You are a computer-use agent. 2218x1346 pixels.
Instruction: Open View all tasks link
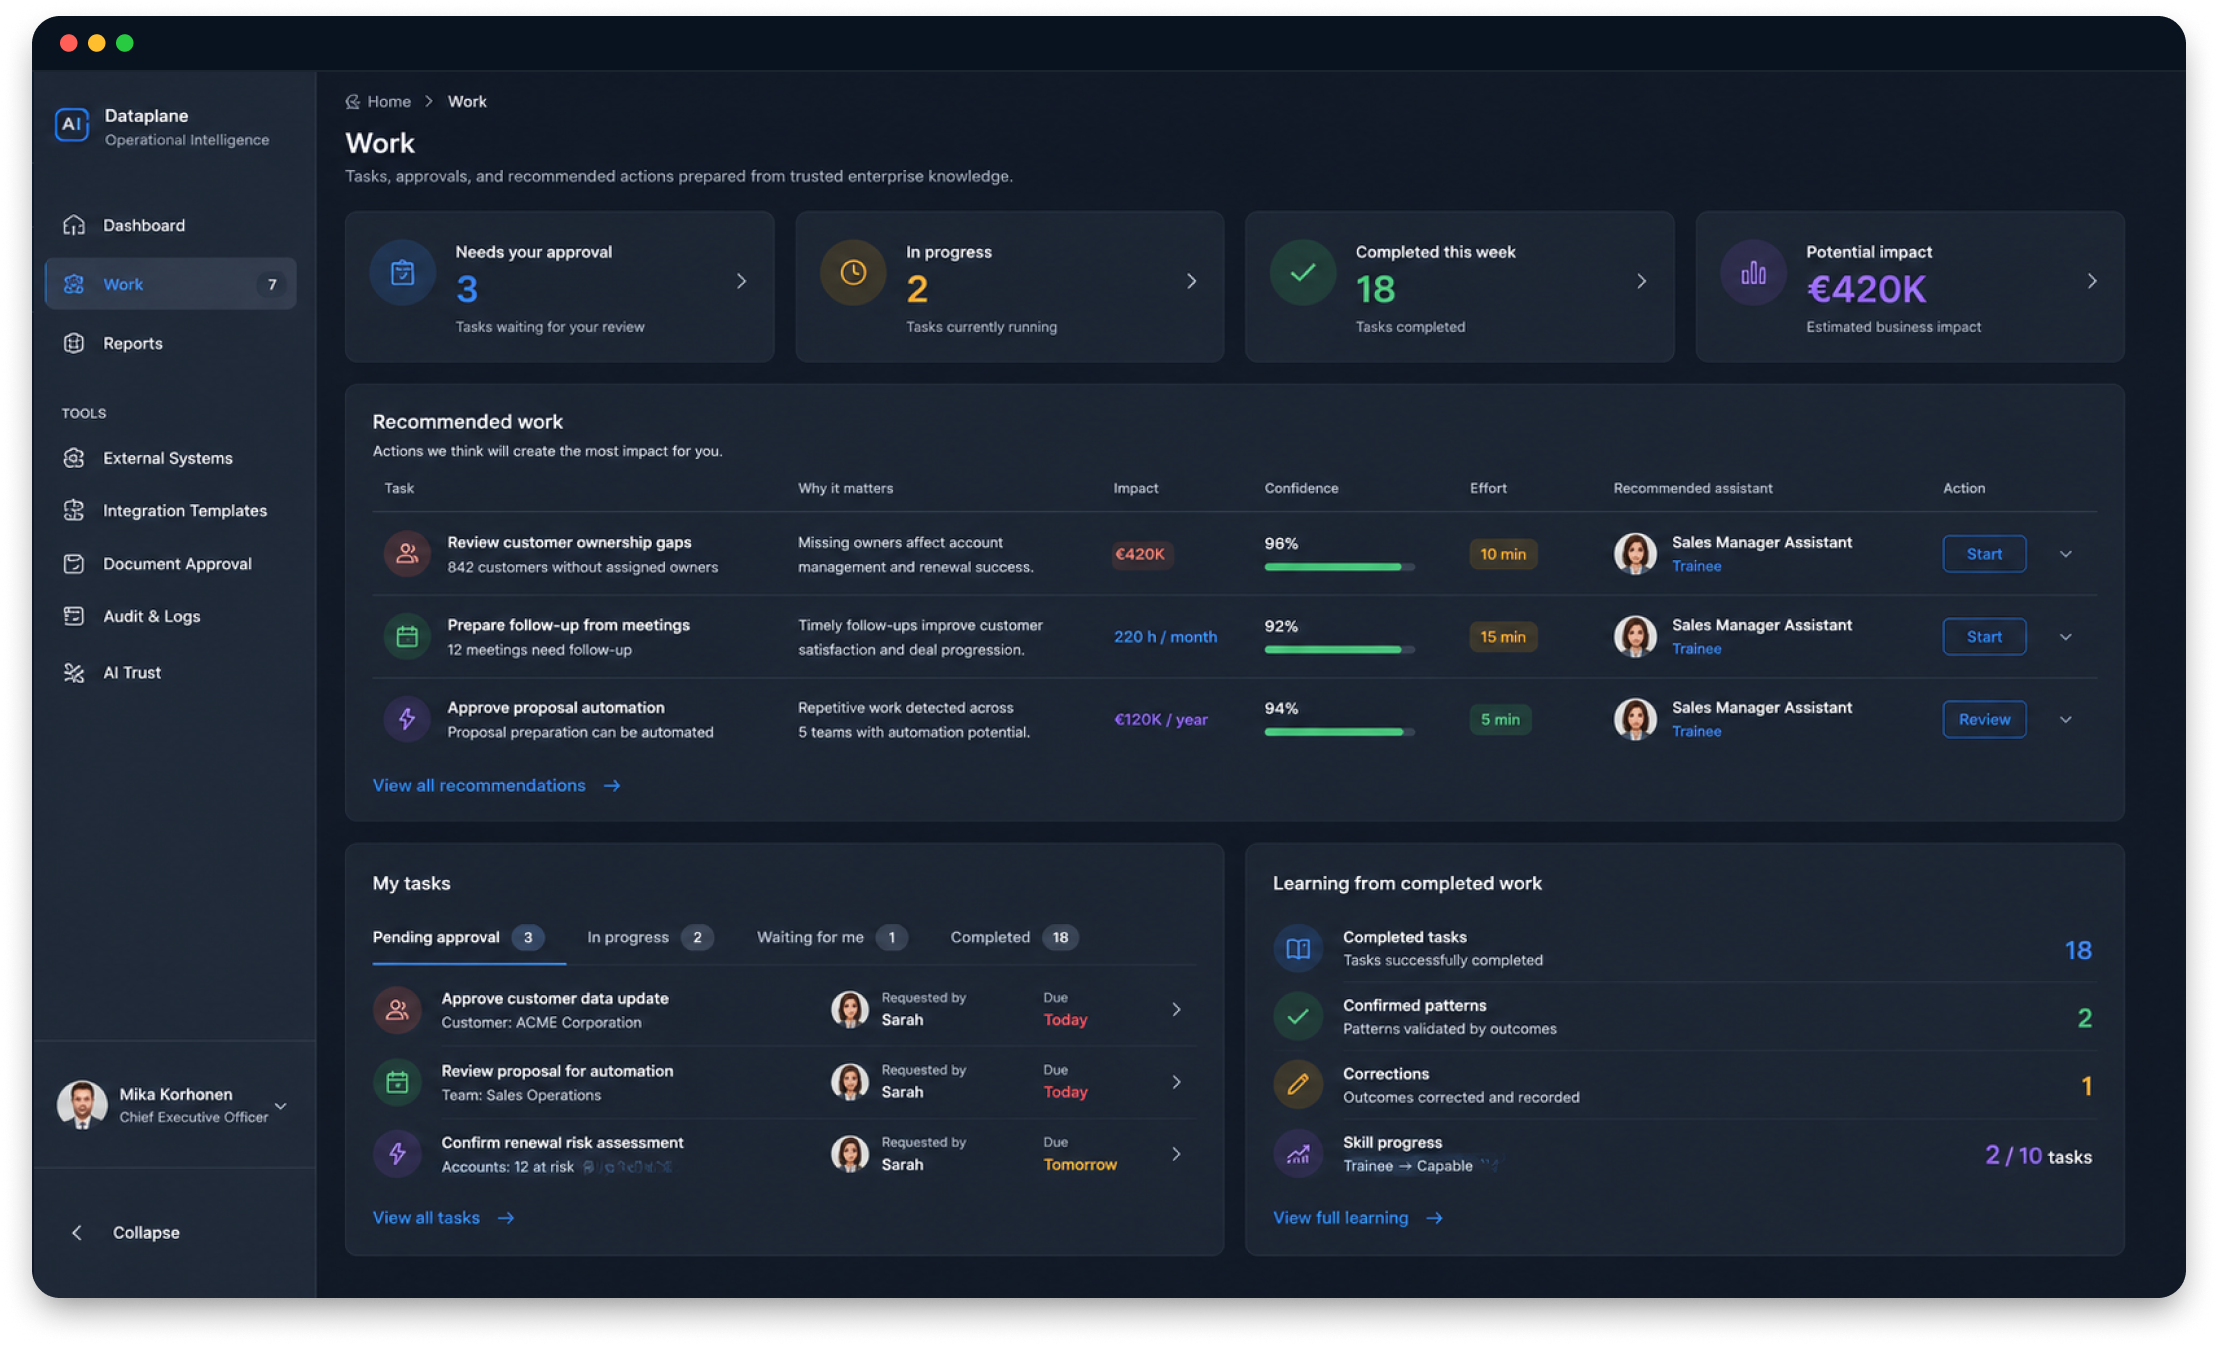point(443,1218)
